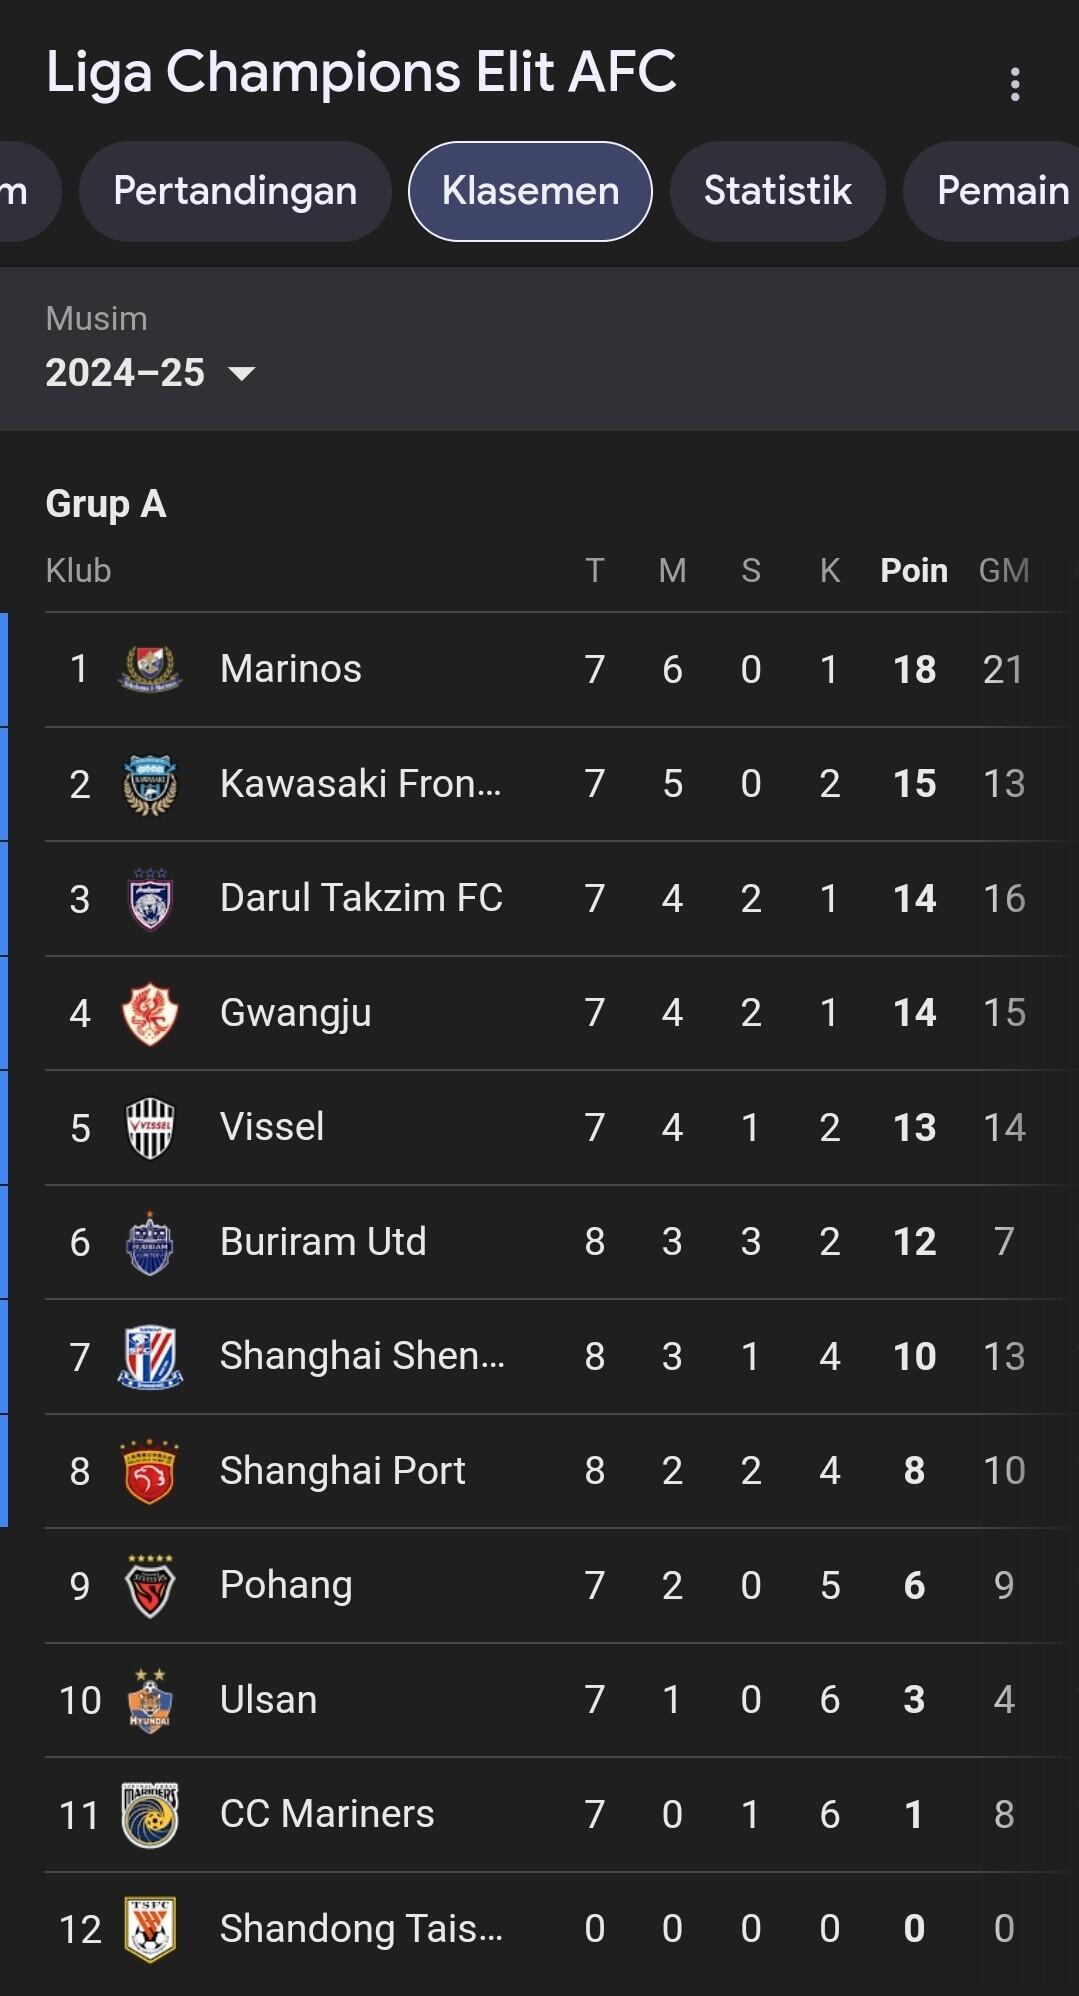1079x1996 pixels.
Task: Click the Gwangju phoenix crest
Action: point(150,1013)
